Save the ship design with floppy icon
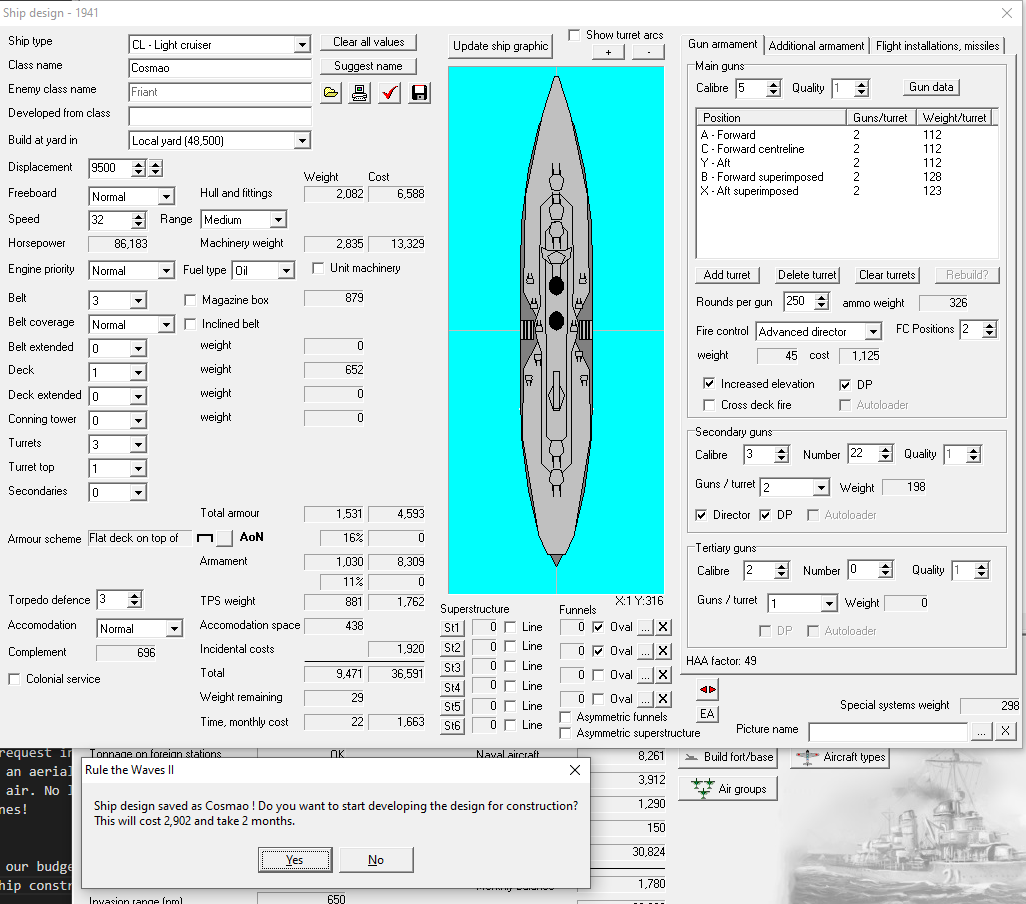 click(x=419, y=93)
